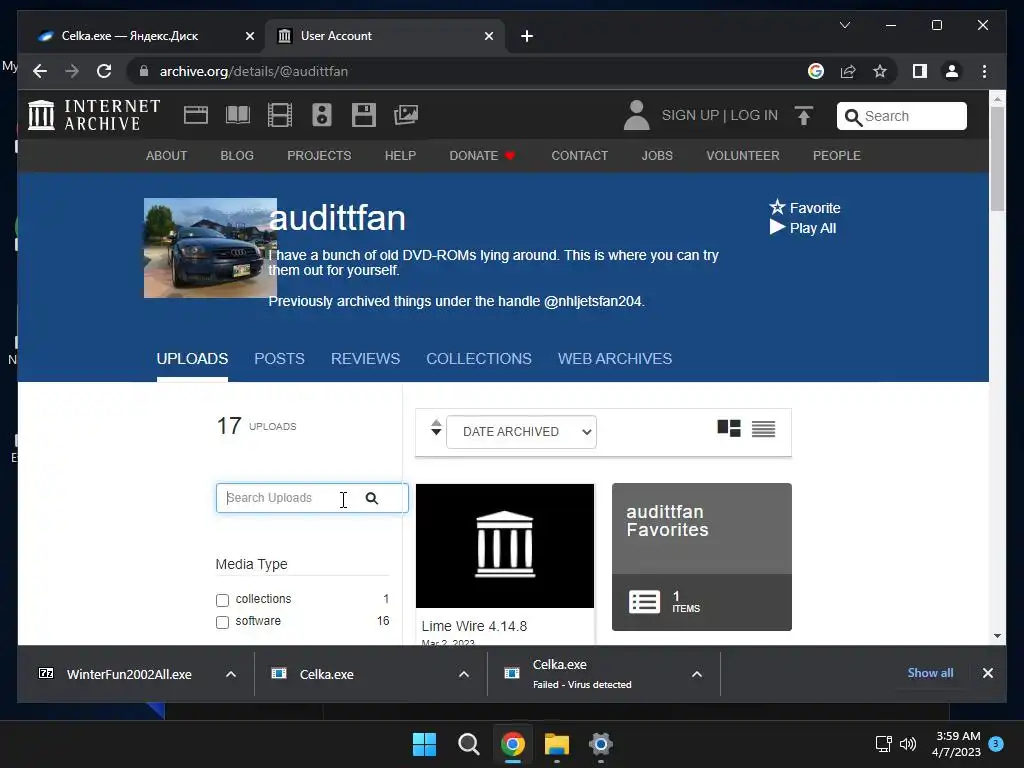This screenshot has width=1024, height=768.
Task: Expand first Celka.exe download options
Action: (464, 674)
